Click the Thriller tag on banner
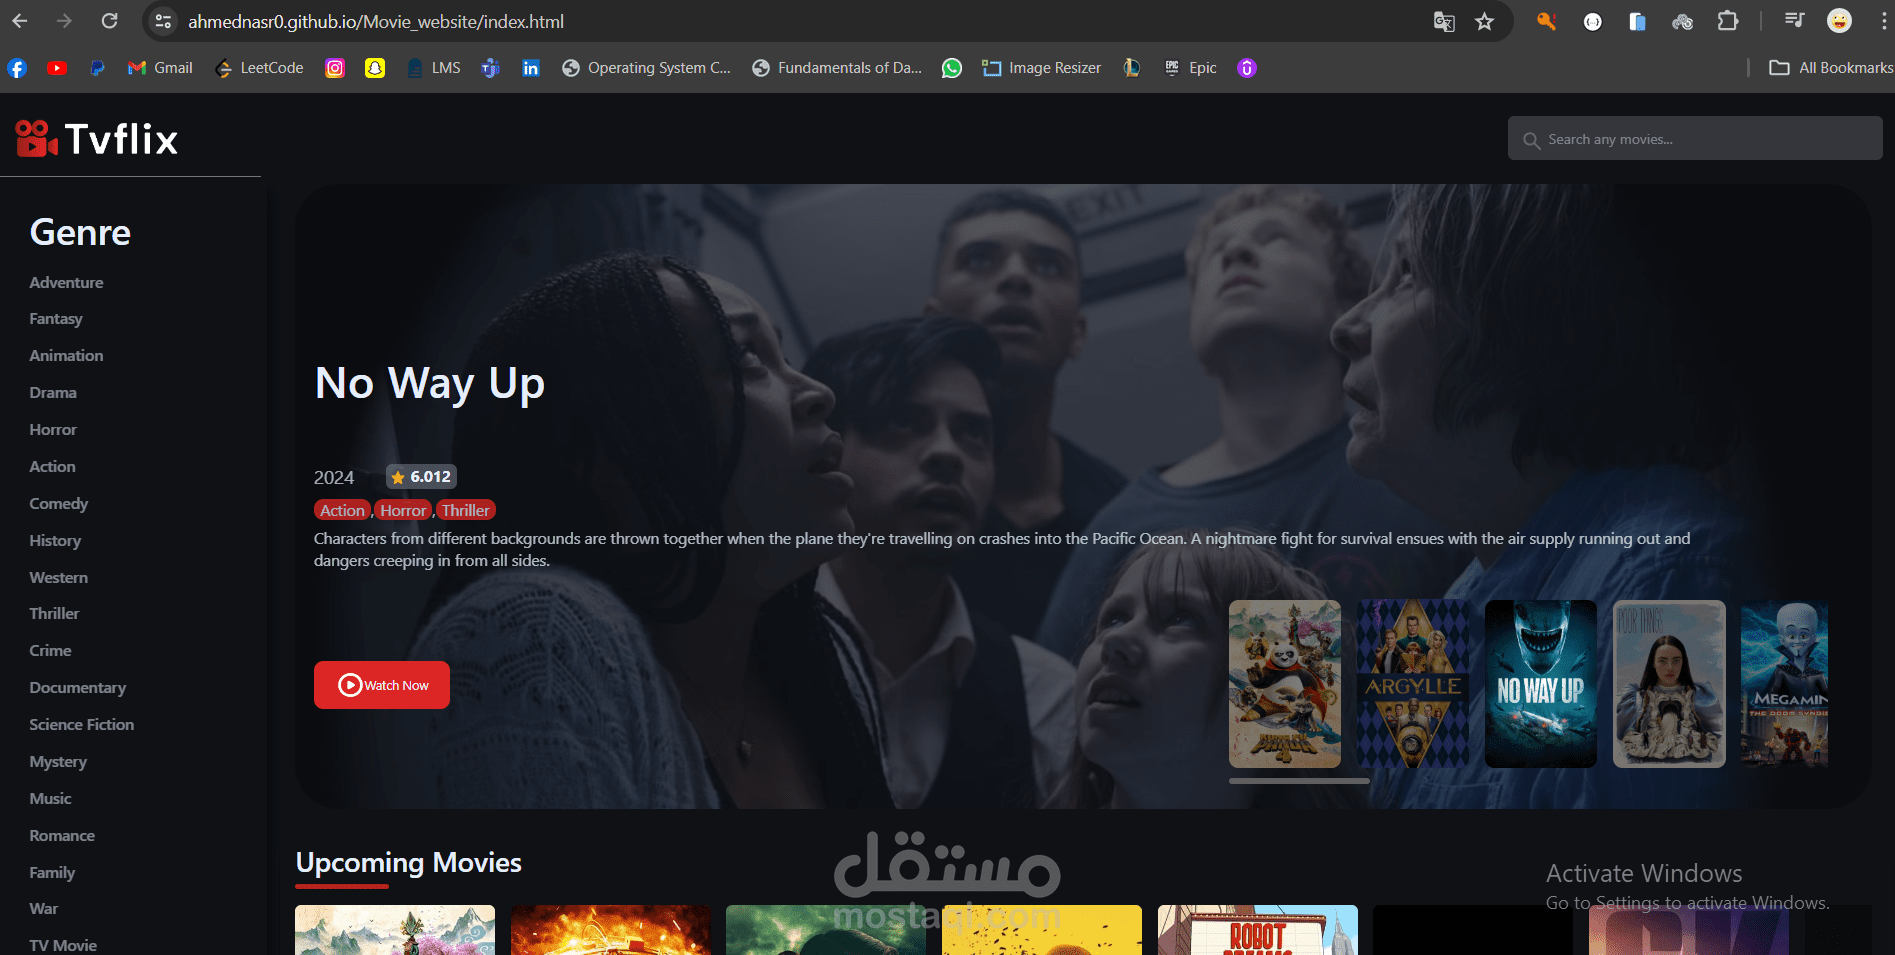This screenshot has width=1895, height=955. pyautogui.click(x=466, y=510)
